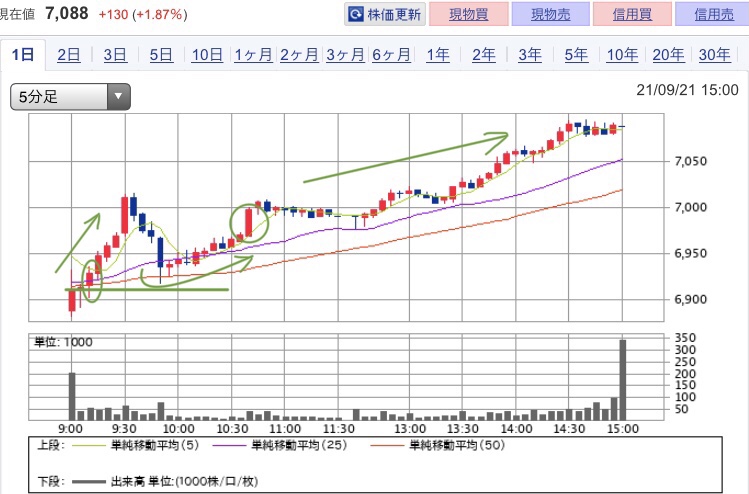The width and height of the screenshot is (749, 494).
Task: Show the 10年 chart range
Action: click(x=622, y=55)
